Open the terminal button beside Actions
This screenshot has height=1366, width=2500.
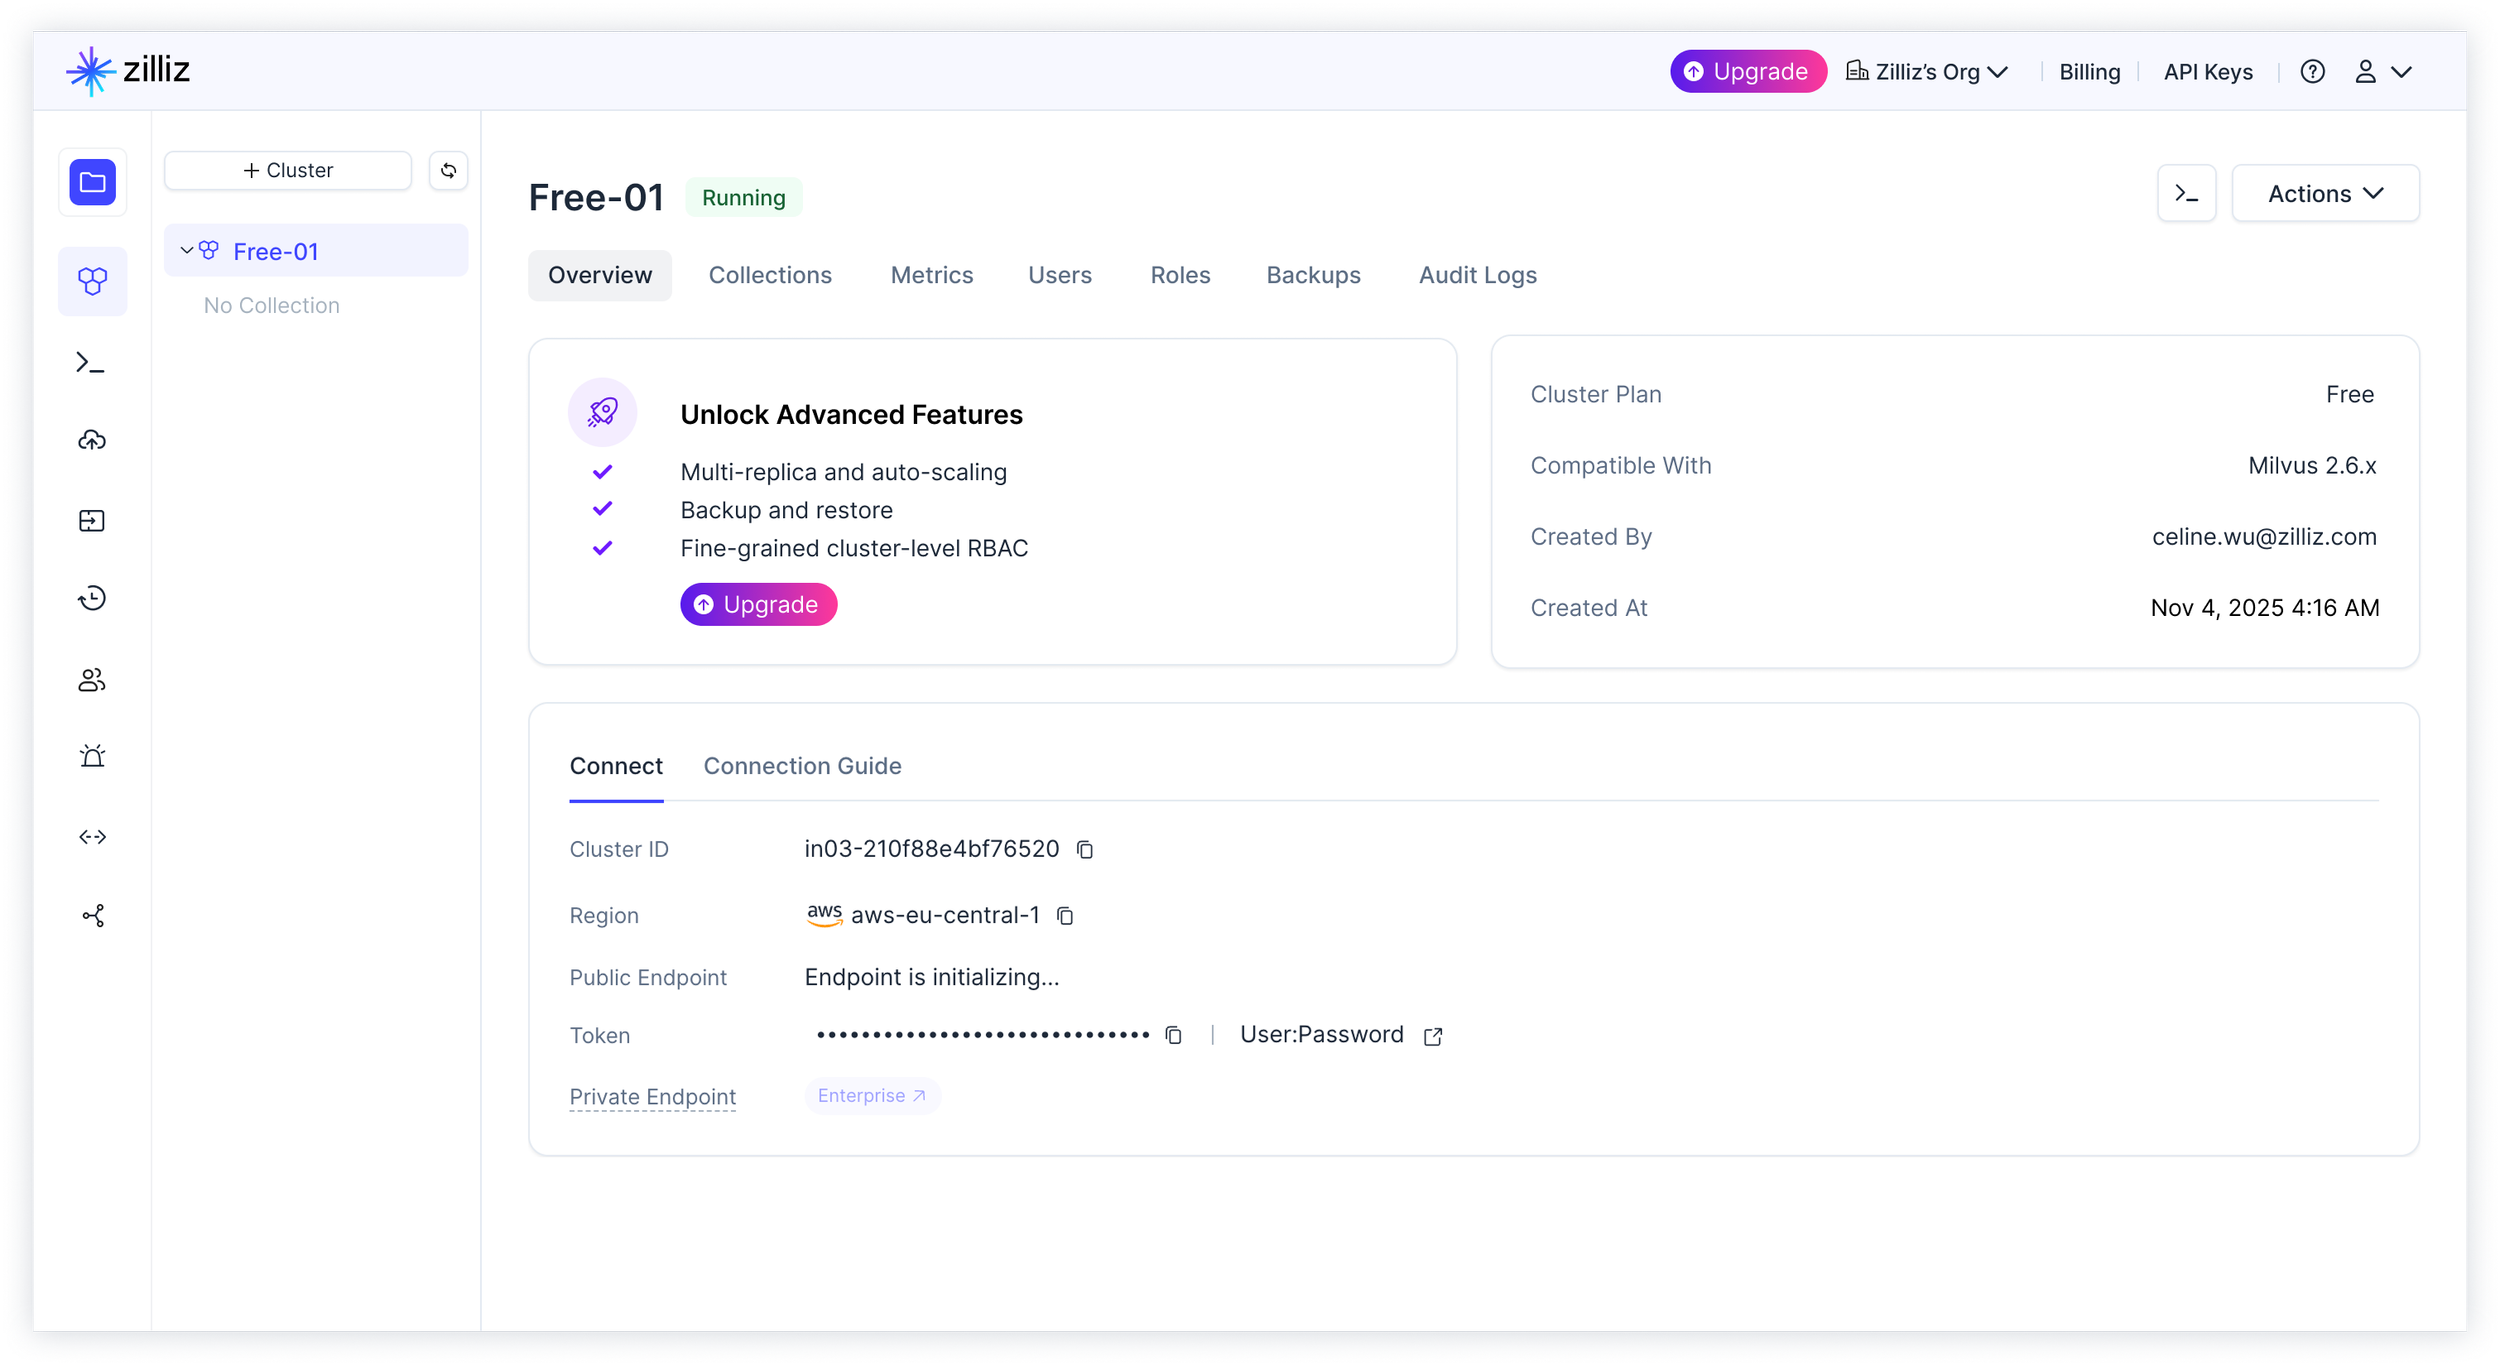2186,194
